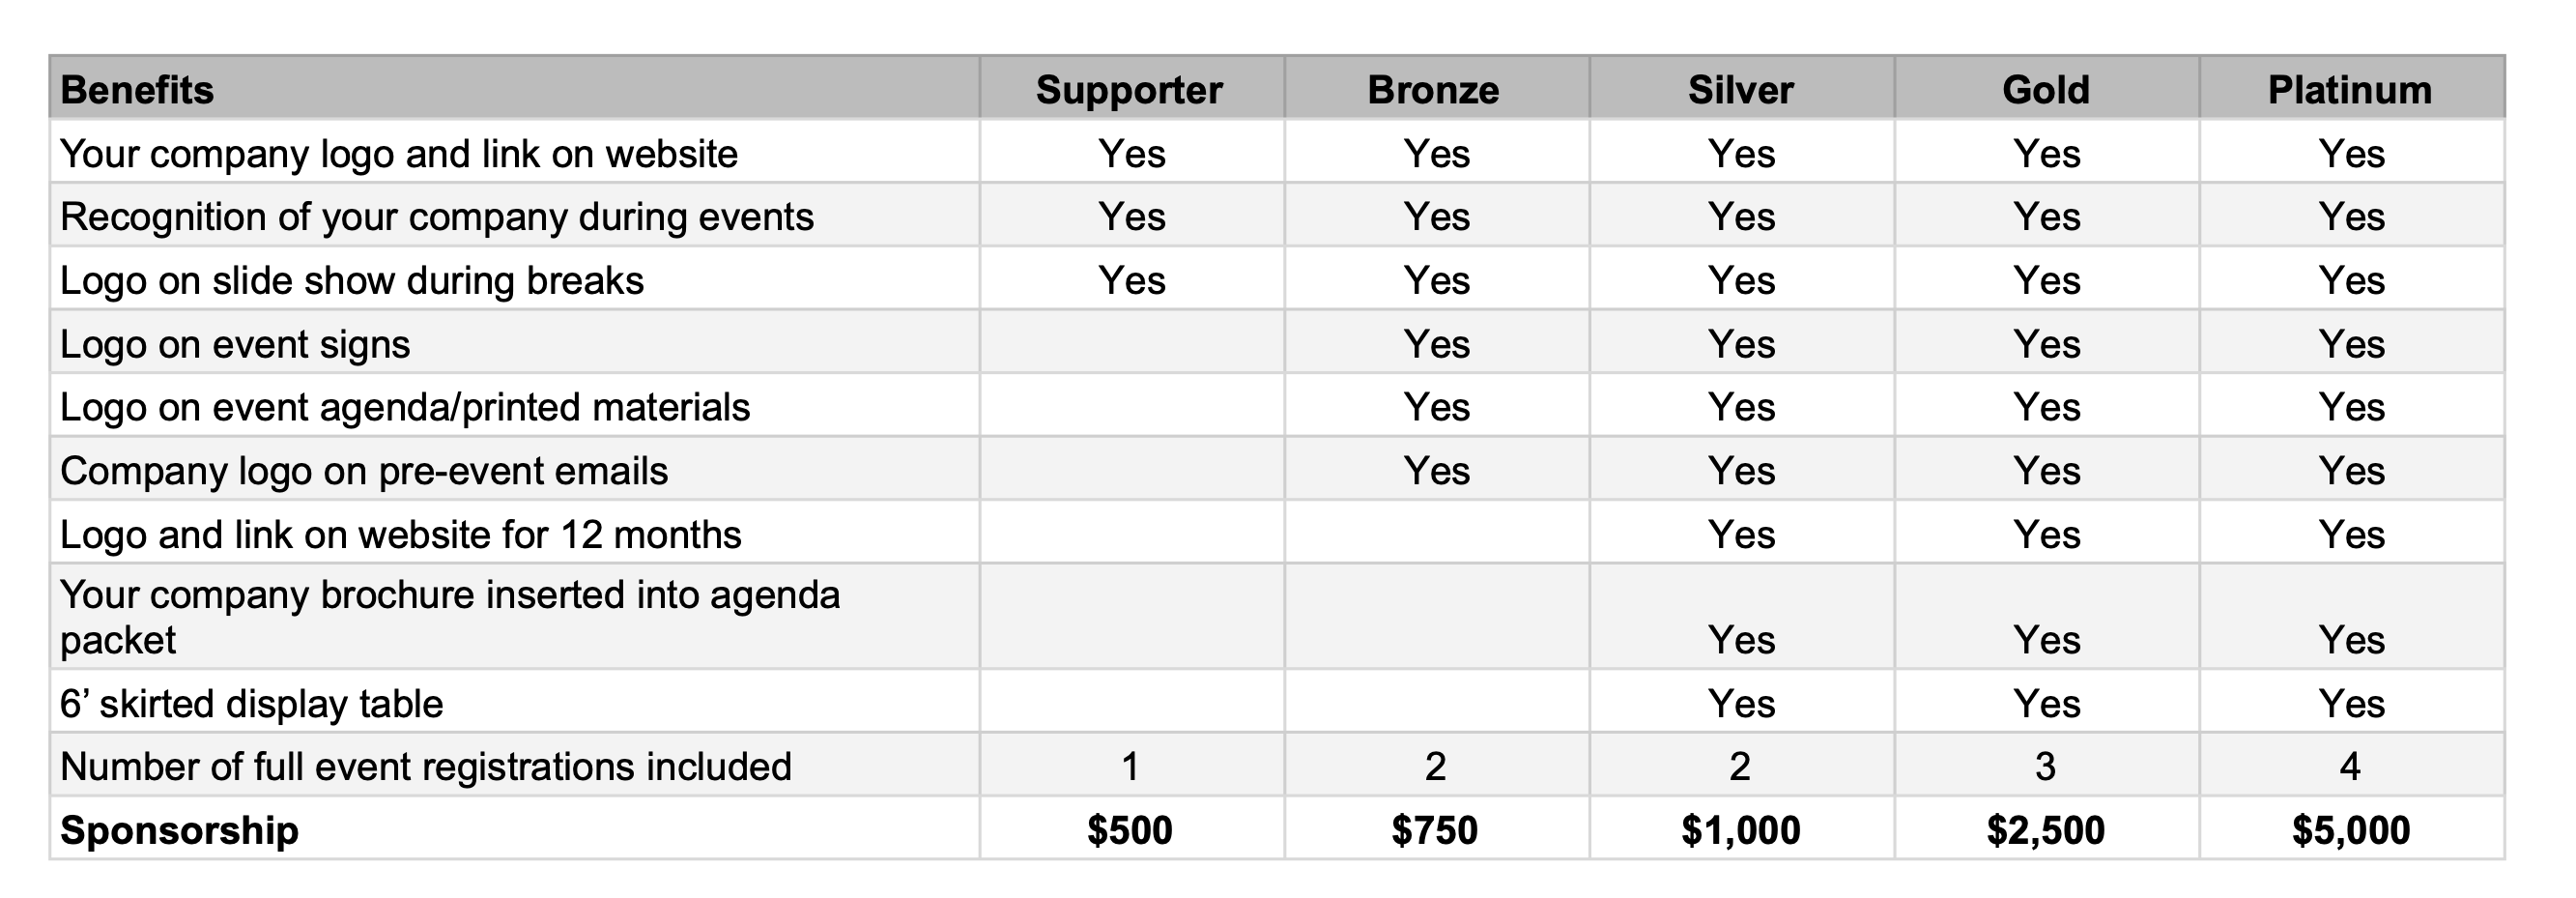Viewport: 2576px width, 898px height.
Task: Select the Supporter column header
Action: [1129, 90]
